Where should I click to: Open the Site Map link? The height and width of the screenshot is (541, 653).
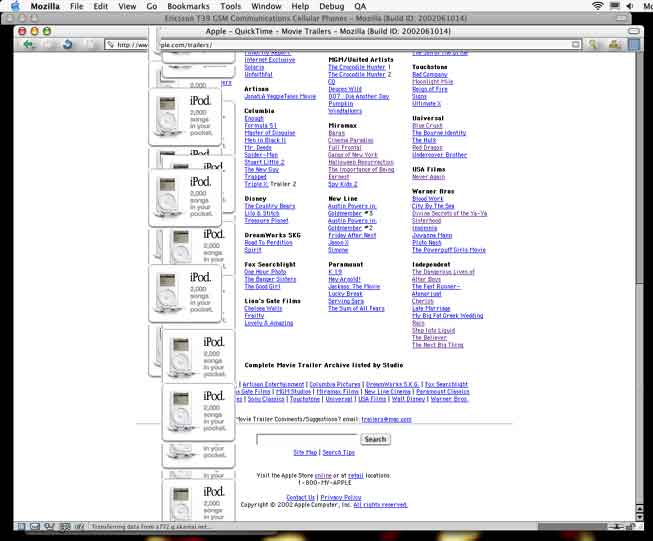point(305,452)
